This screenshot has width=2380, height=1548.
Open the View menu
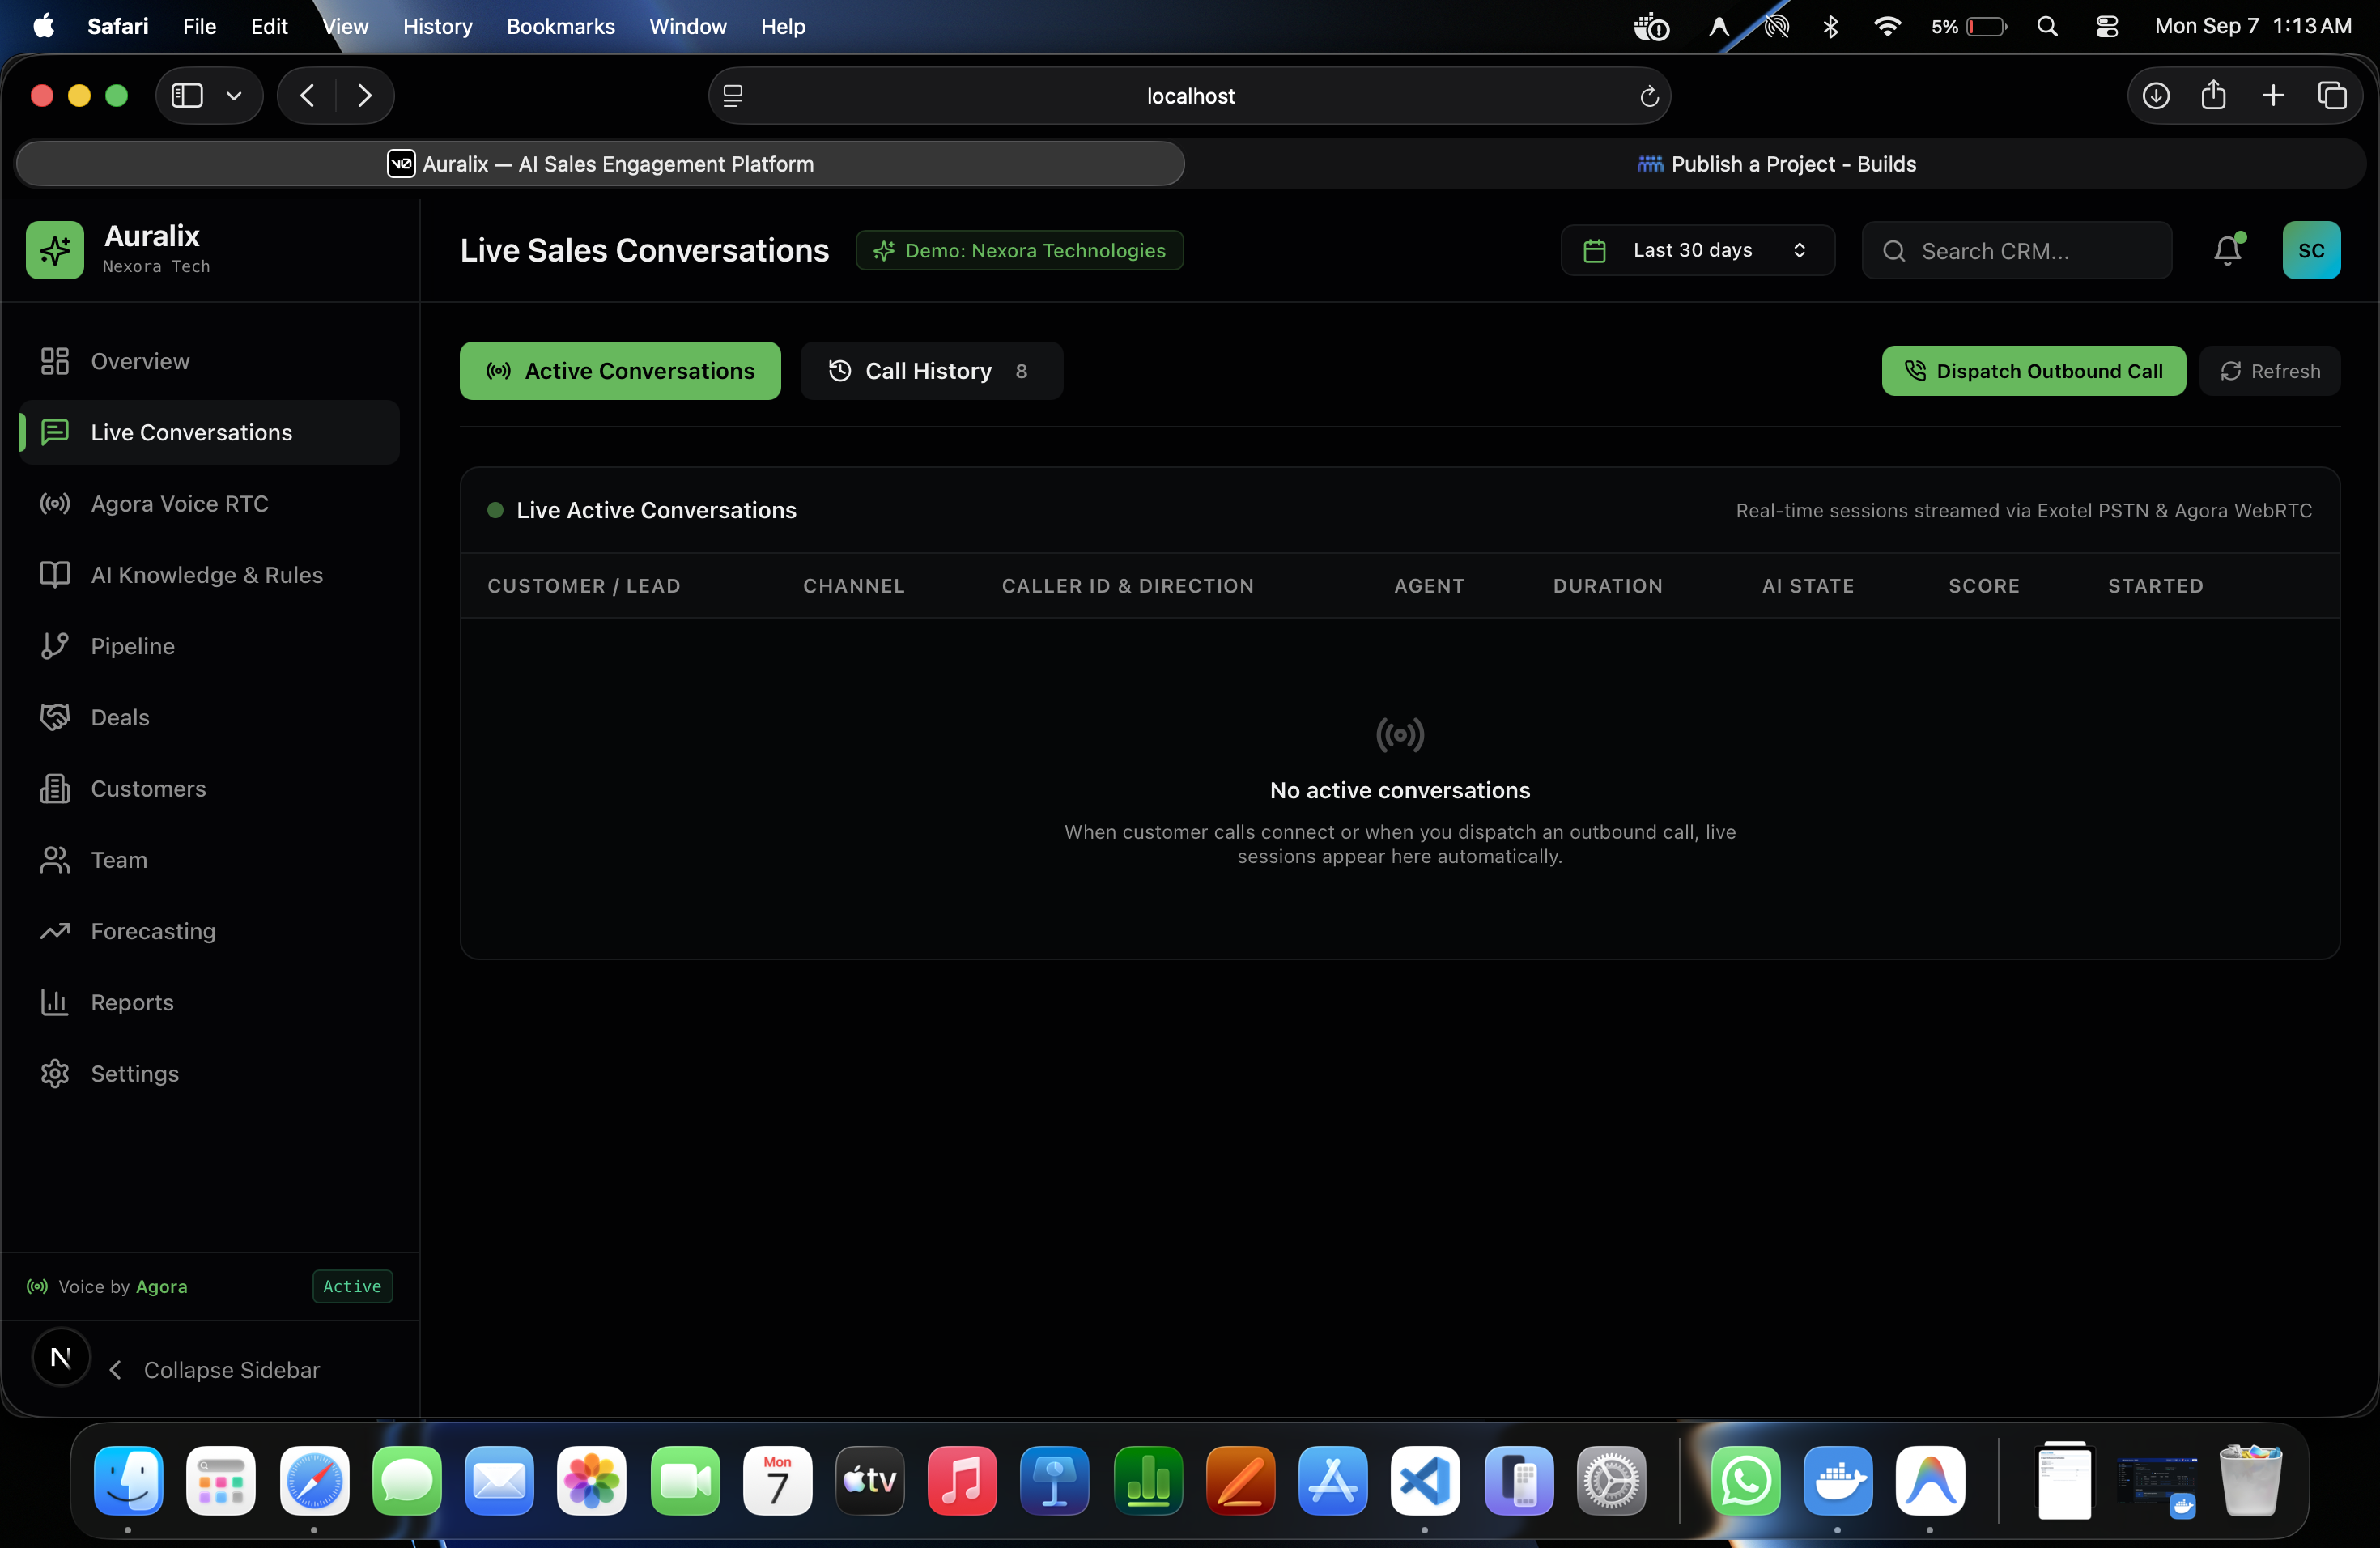pyautogui.click(x=345, y=26)
